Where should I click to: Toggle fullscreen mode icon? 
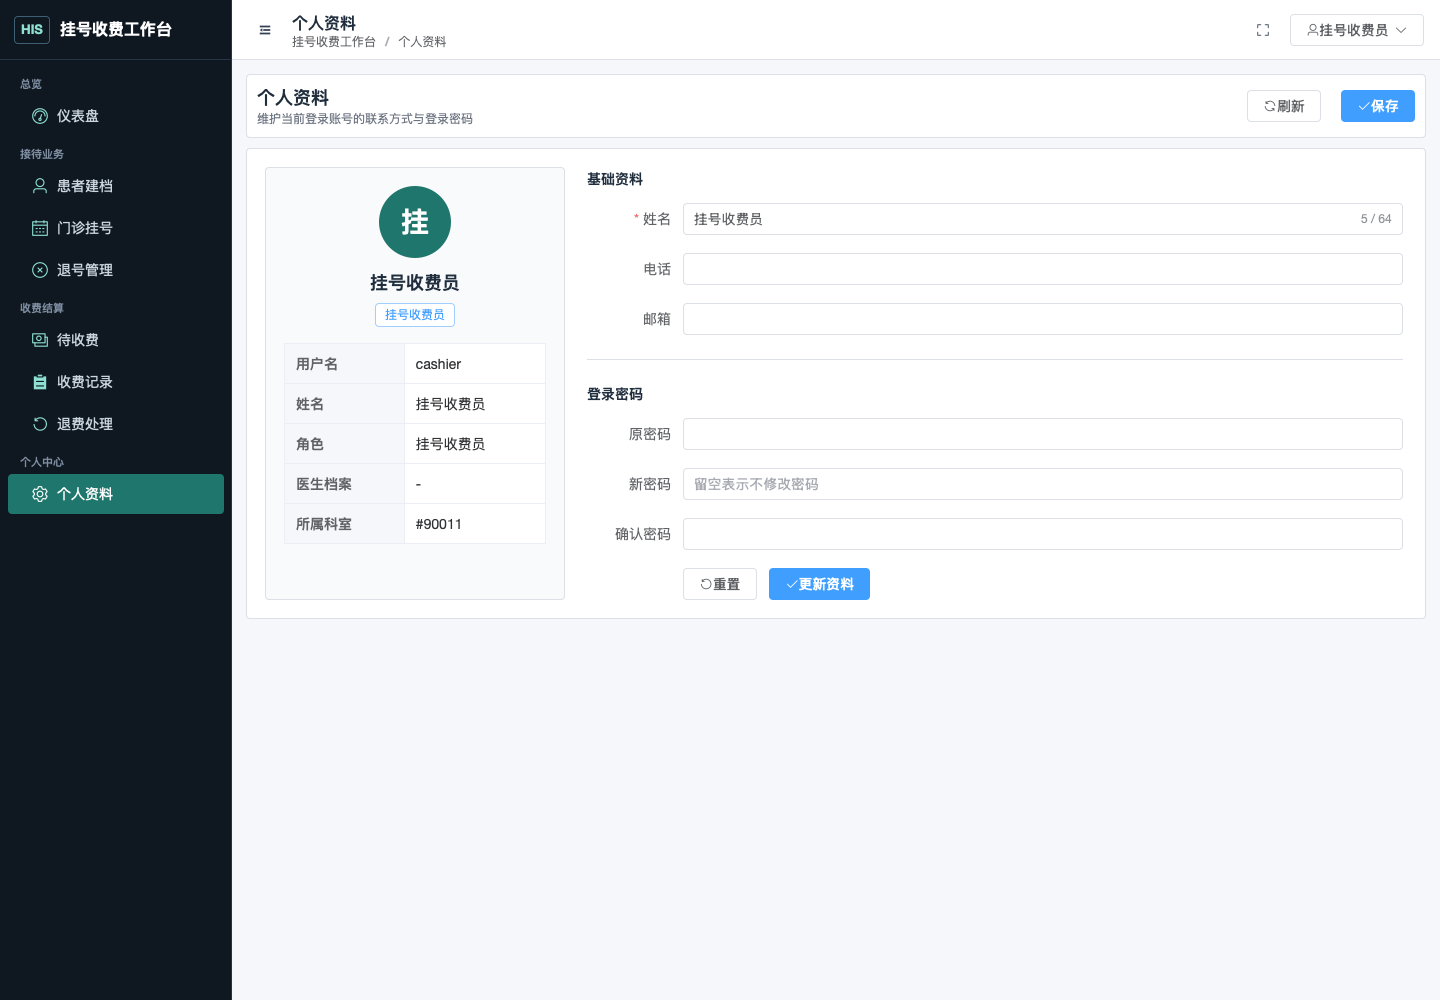click(x=1263, y=30)
